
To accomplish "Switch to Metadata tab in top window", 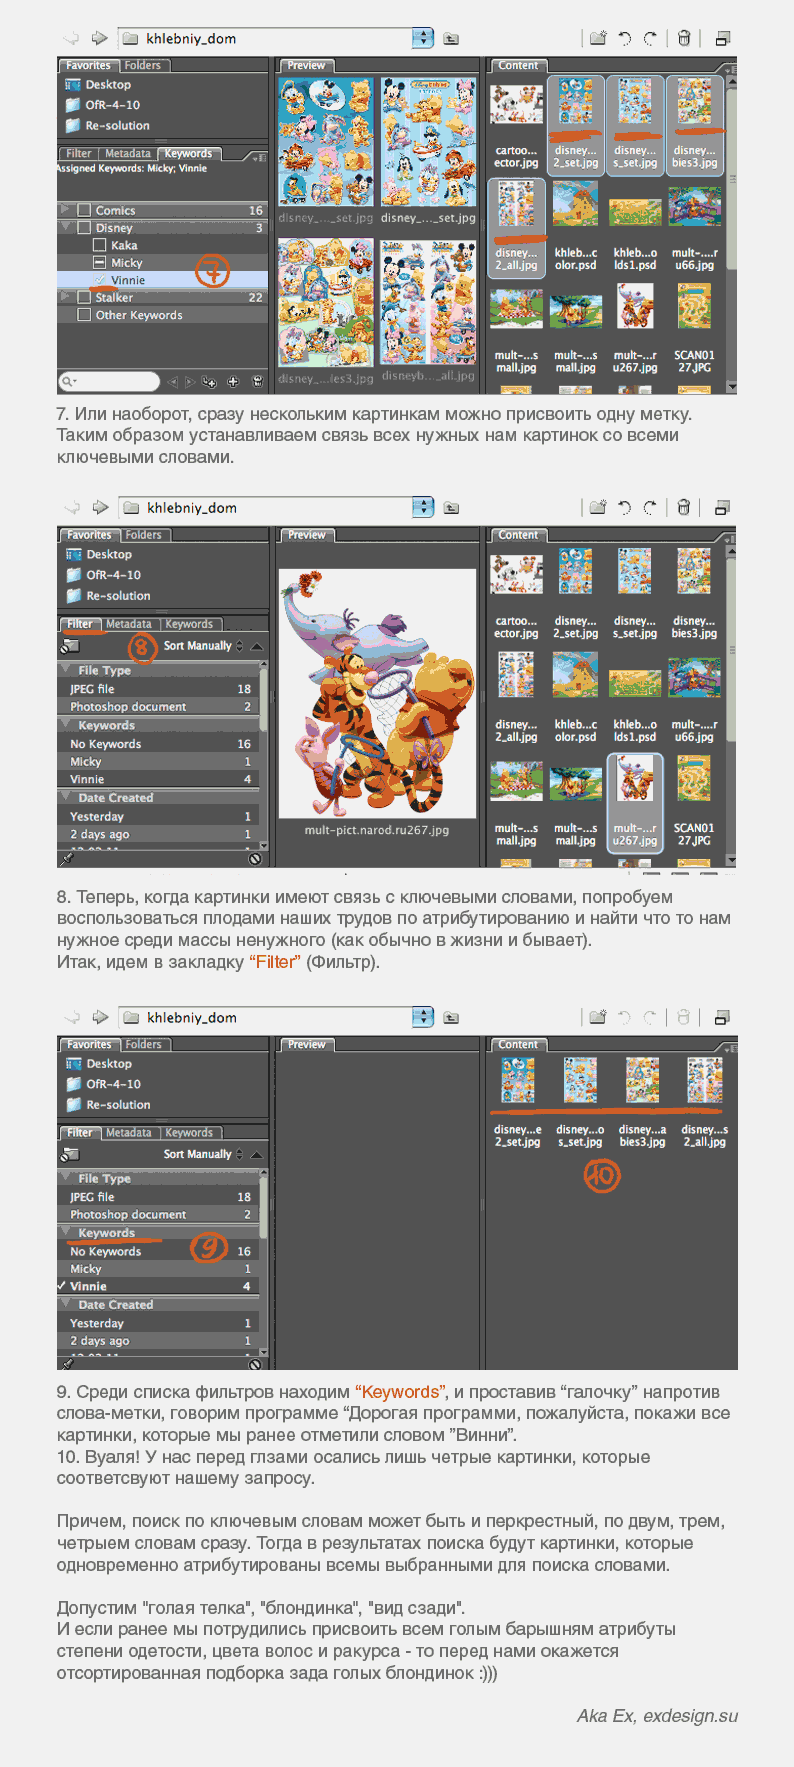I will coord(128,154).
